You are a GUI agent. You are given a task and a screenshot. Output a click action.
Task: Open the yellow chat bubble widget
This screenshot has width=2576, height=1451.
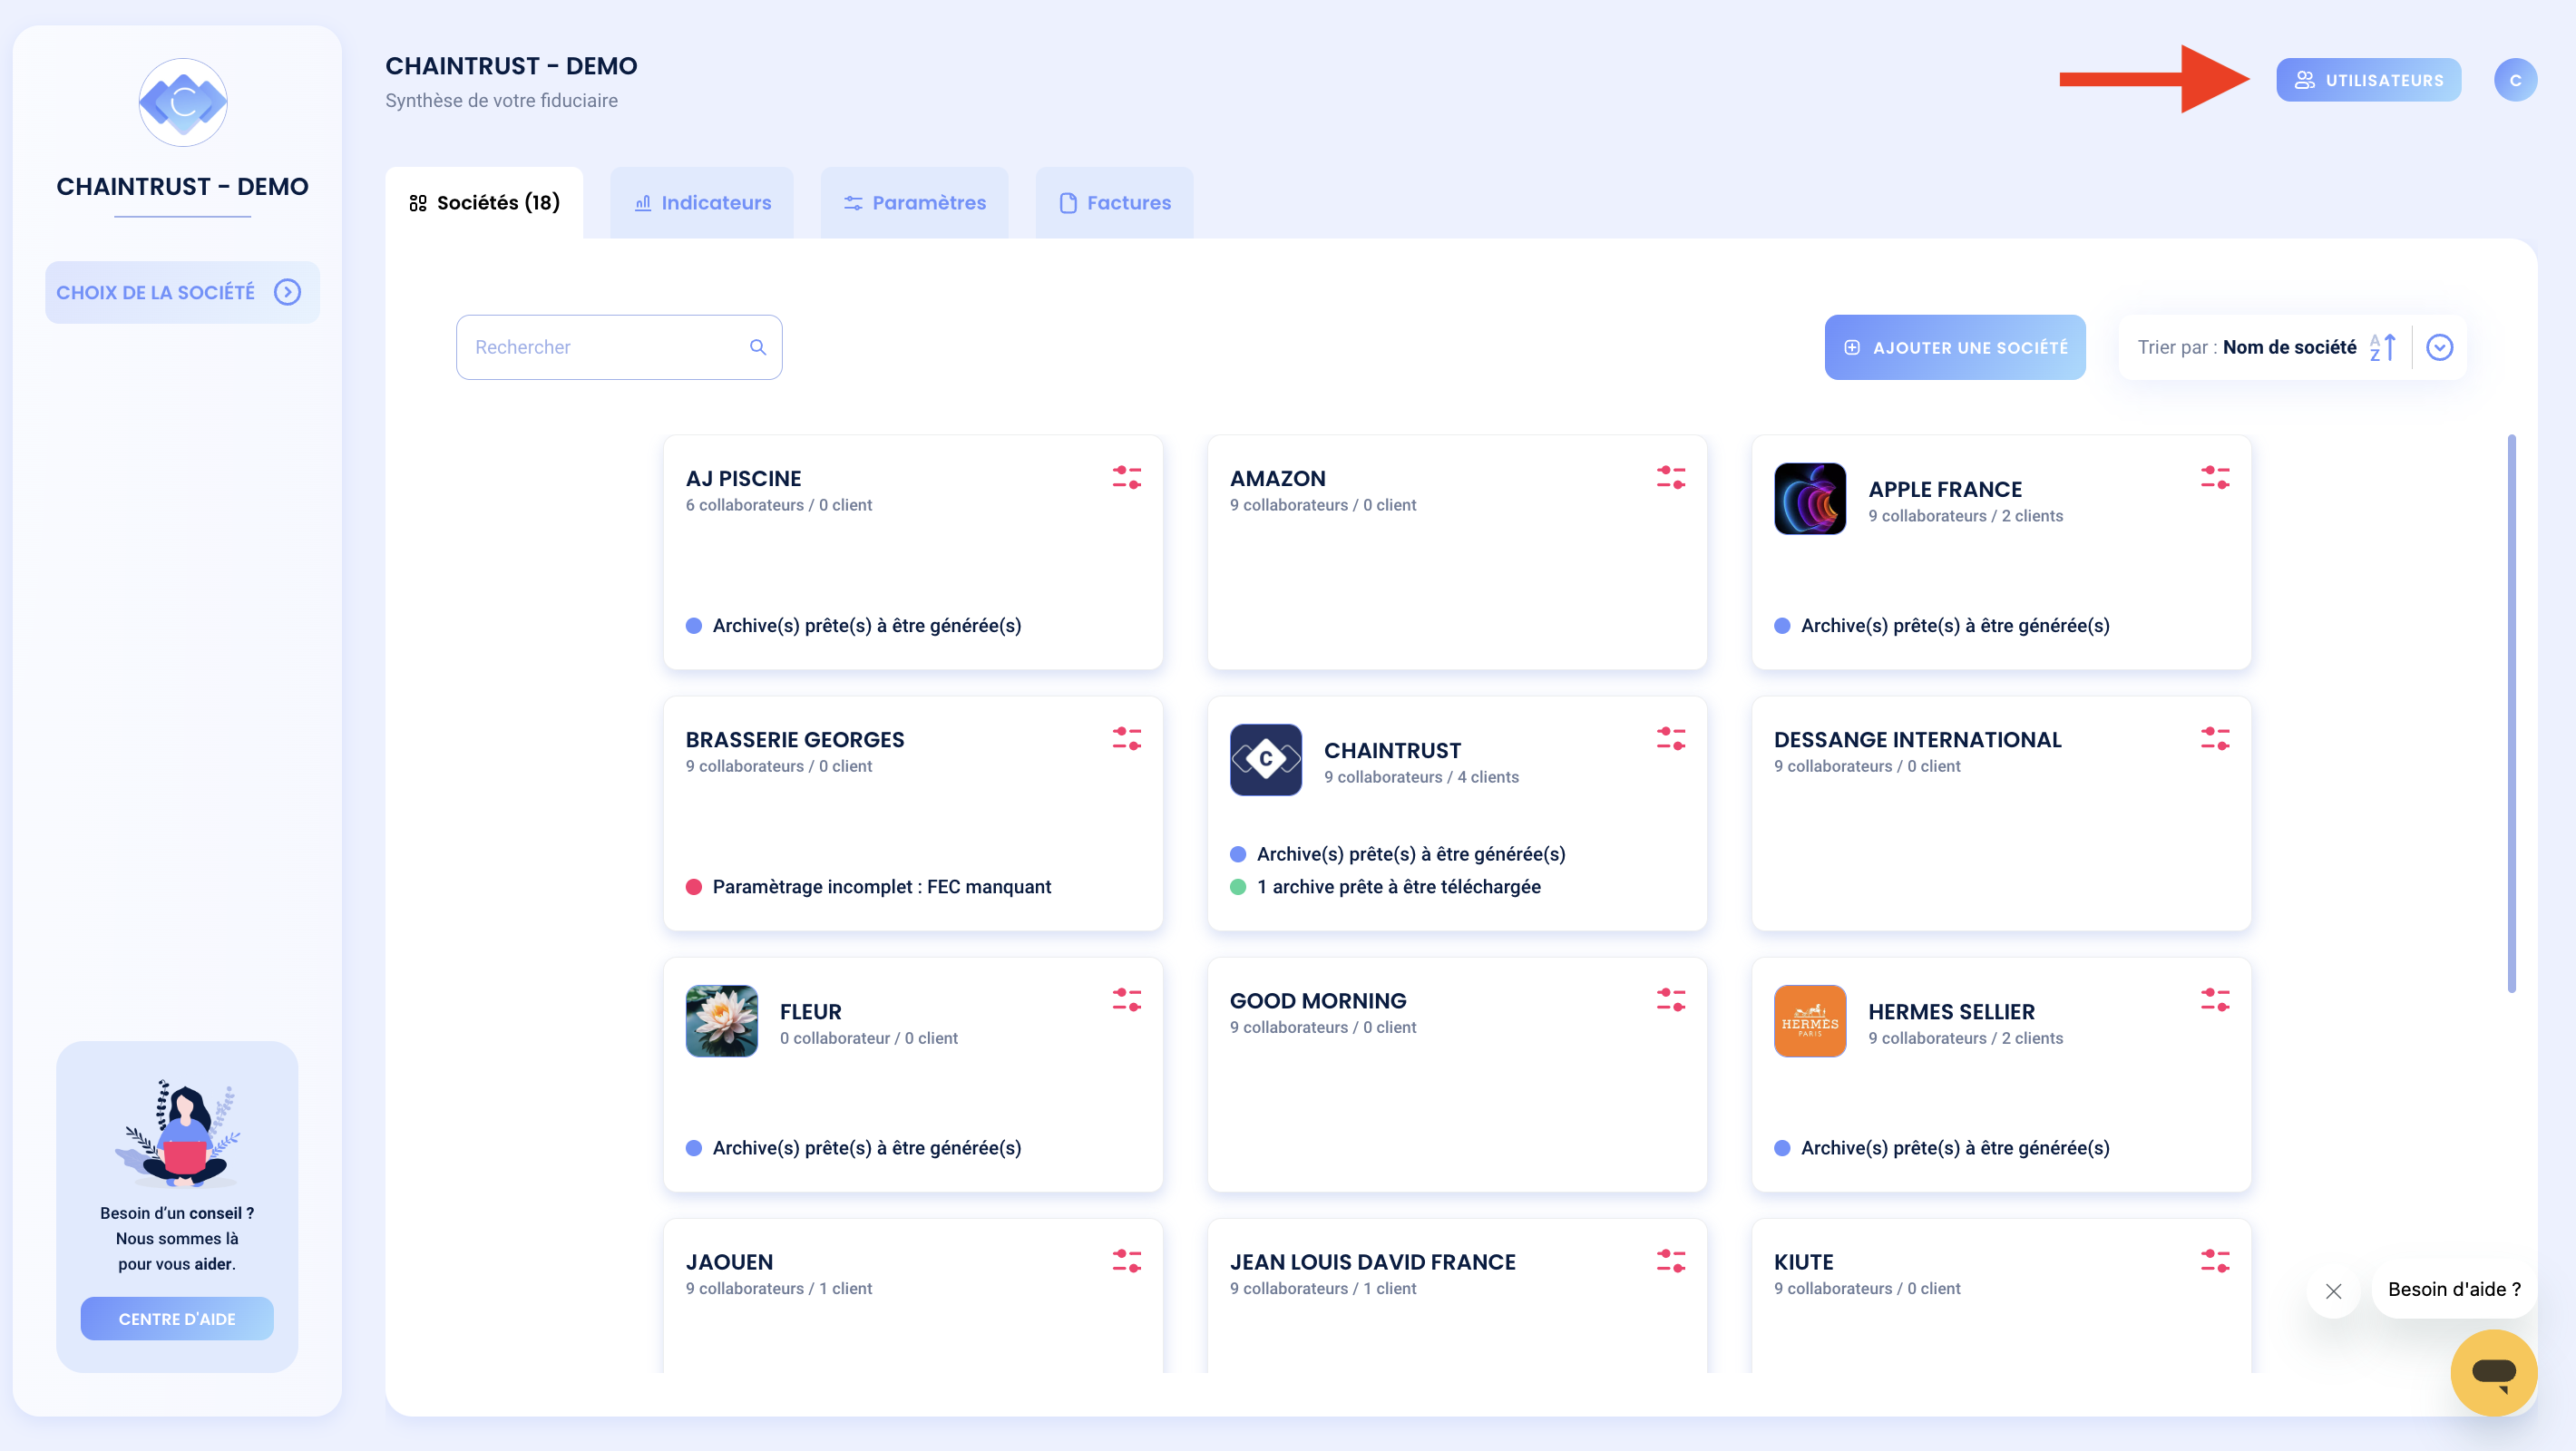tap(2493, 1372)
